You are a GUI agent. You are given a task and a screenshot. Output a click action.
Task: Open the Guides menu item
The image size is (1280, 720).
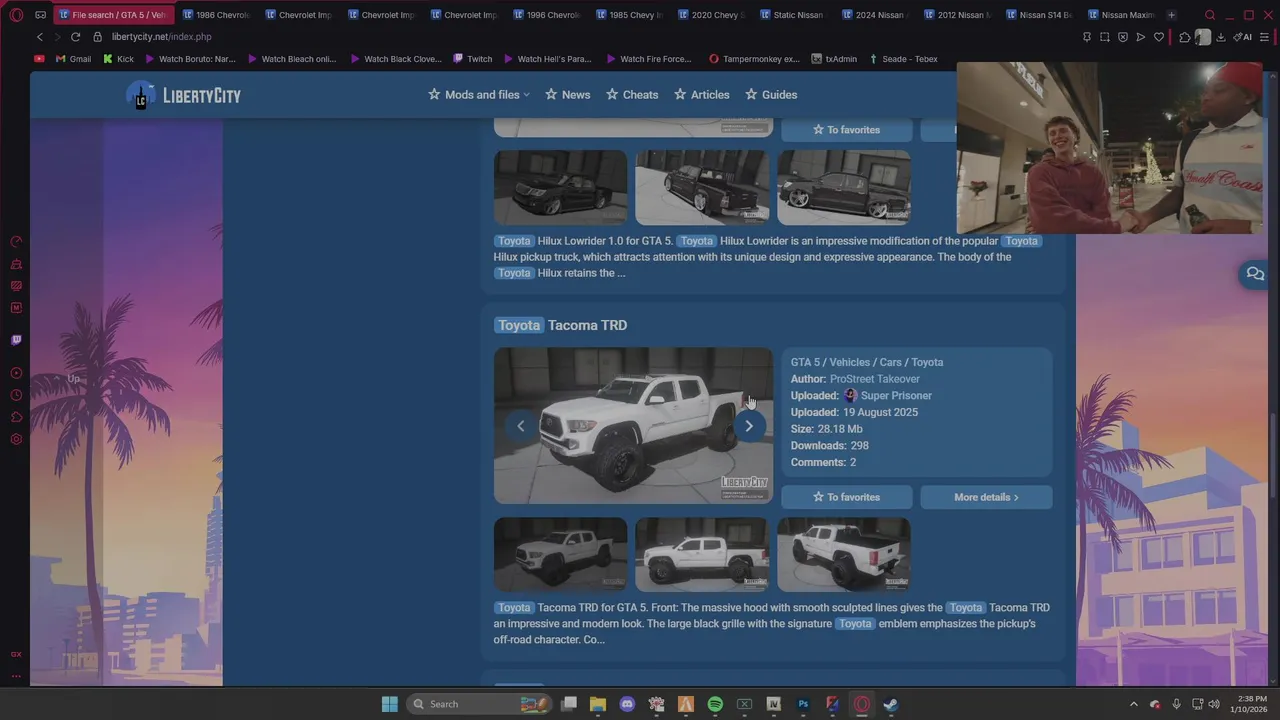pyautogui.click(x=771, y=95)
